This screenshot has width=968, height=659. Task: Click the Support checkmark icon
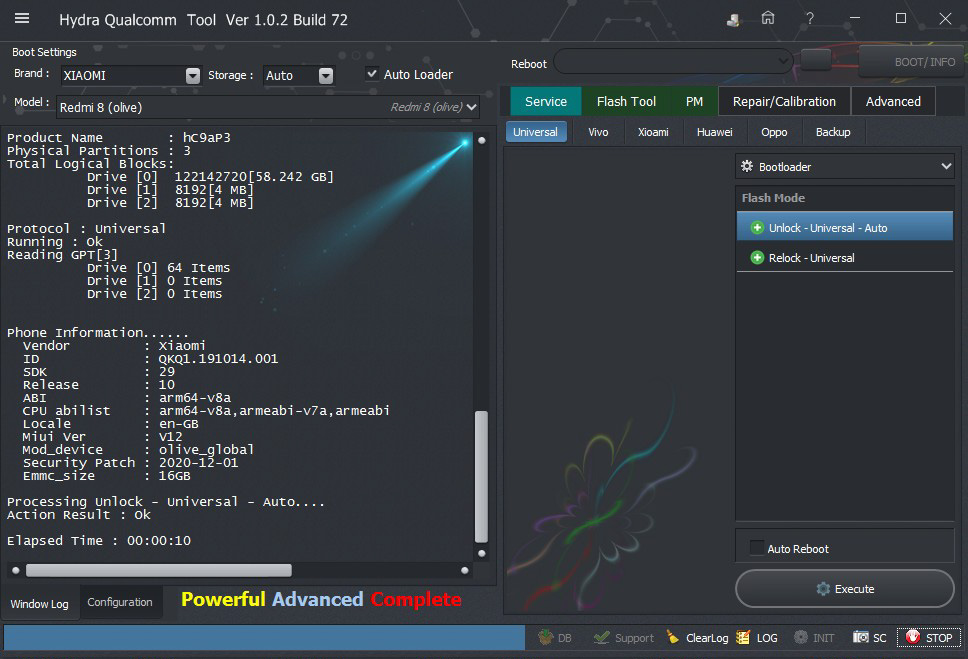coord(601,637)
